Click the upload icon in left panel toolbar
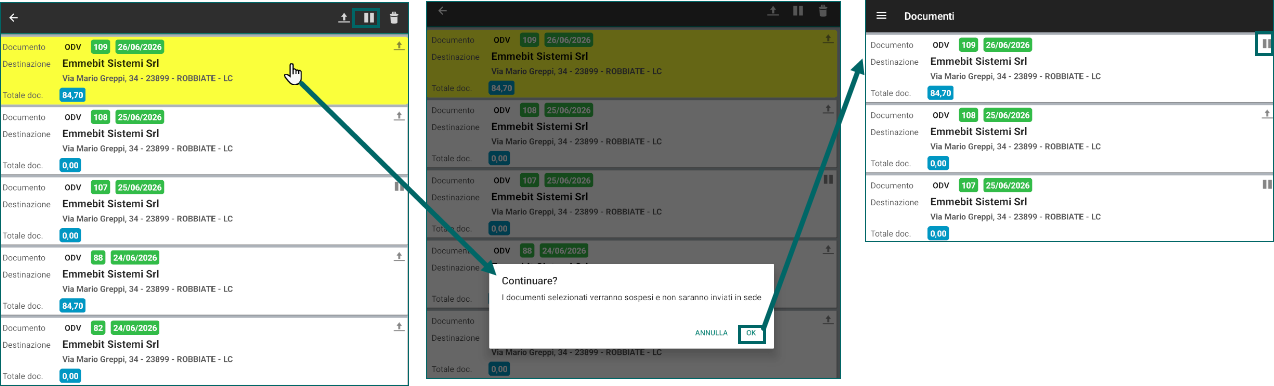This screenshot has width=1274, height=386. click(x=344, y=17)
